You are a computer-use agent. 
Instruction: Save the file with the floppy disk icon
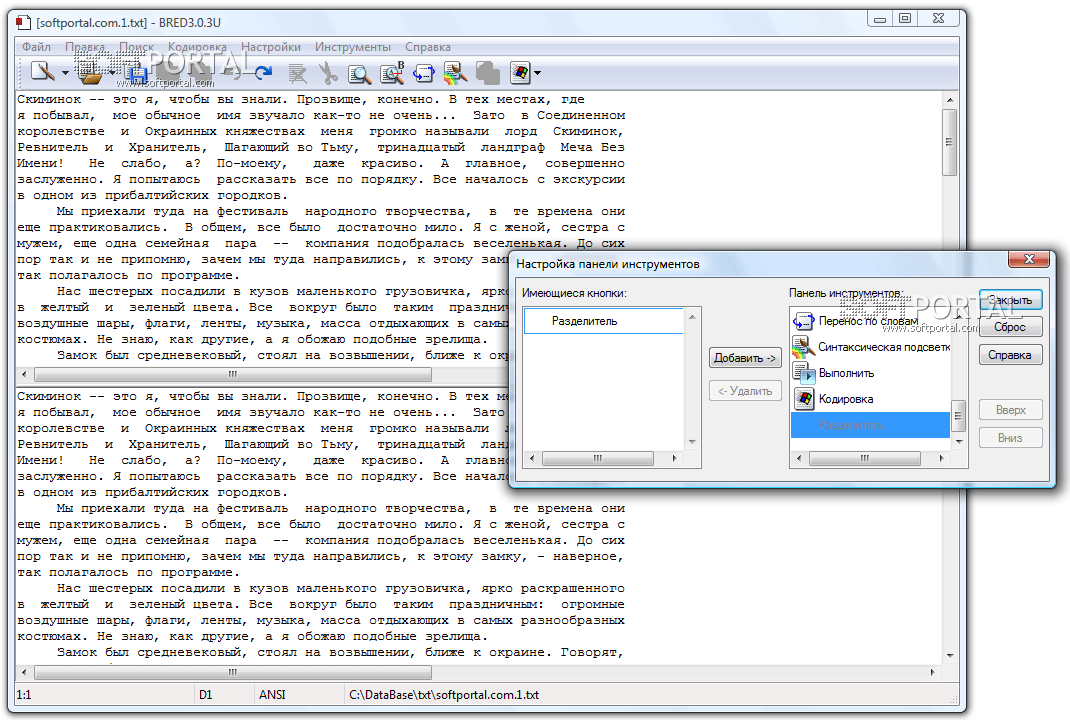click(x=137, y=72)
